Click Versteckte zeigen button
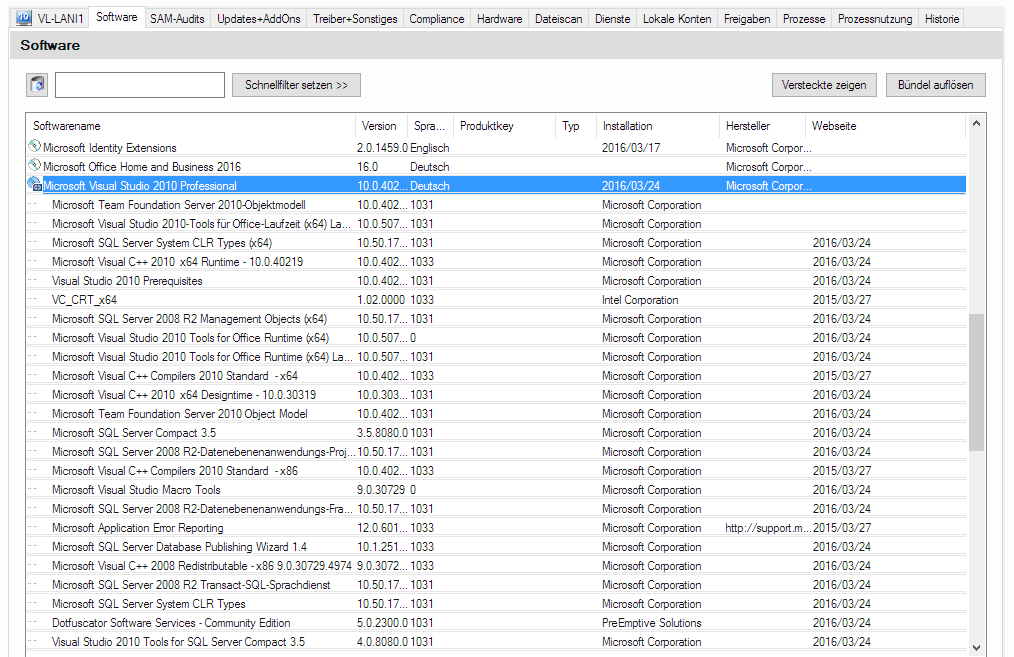The width and height of the screenshot is (1014, 657). [x=824, y=85]
